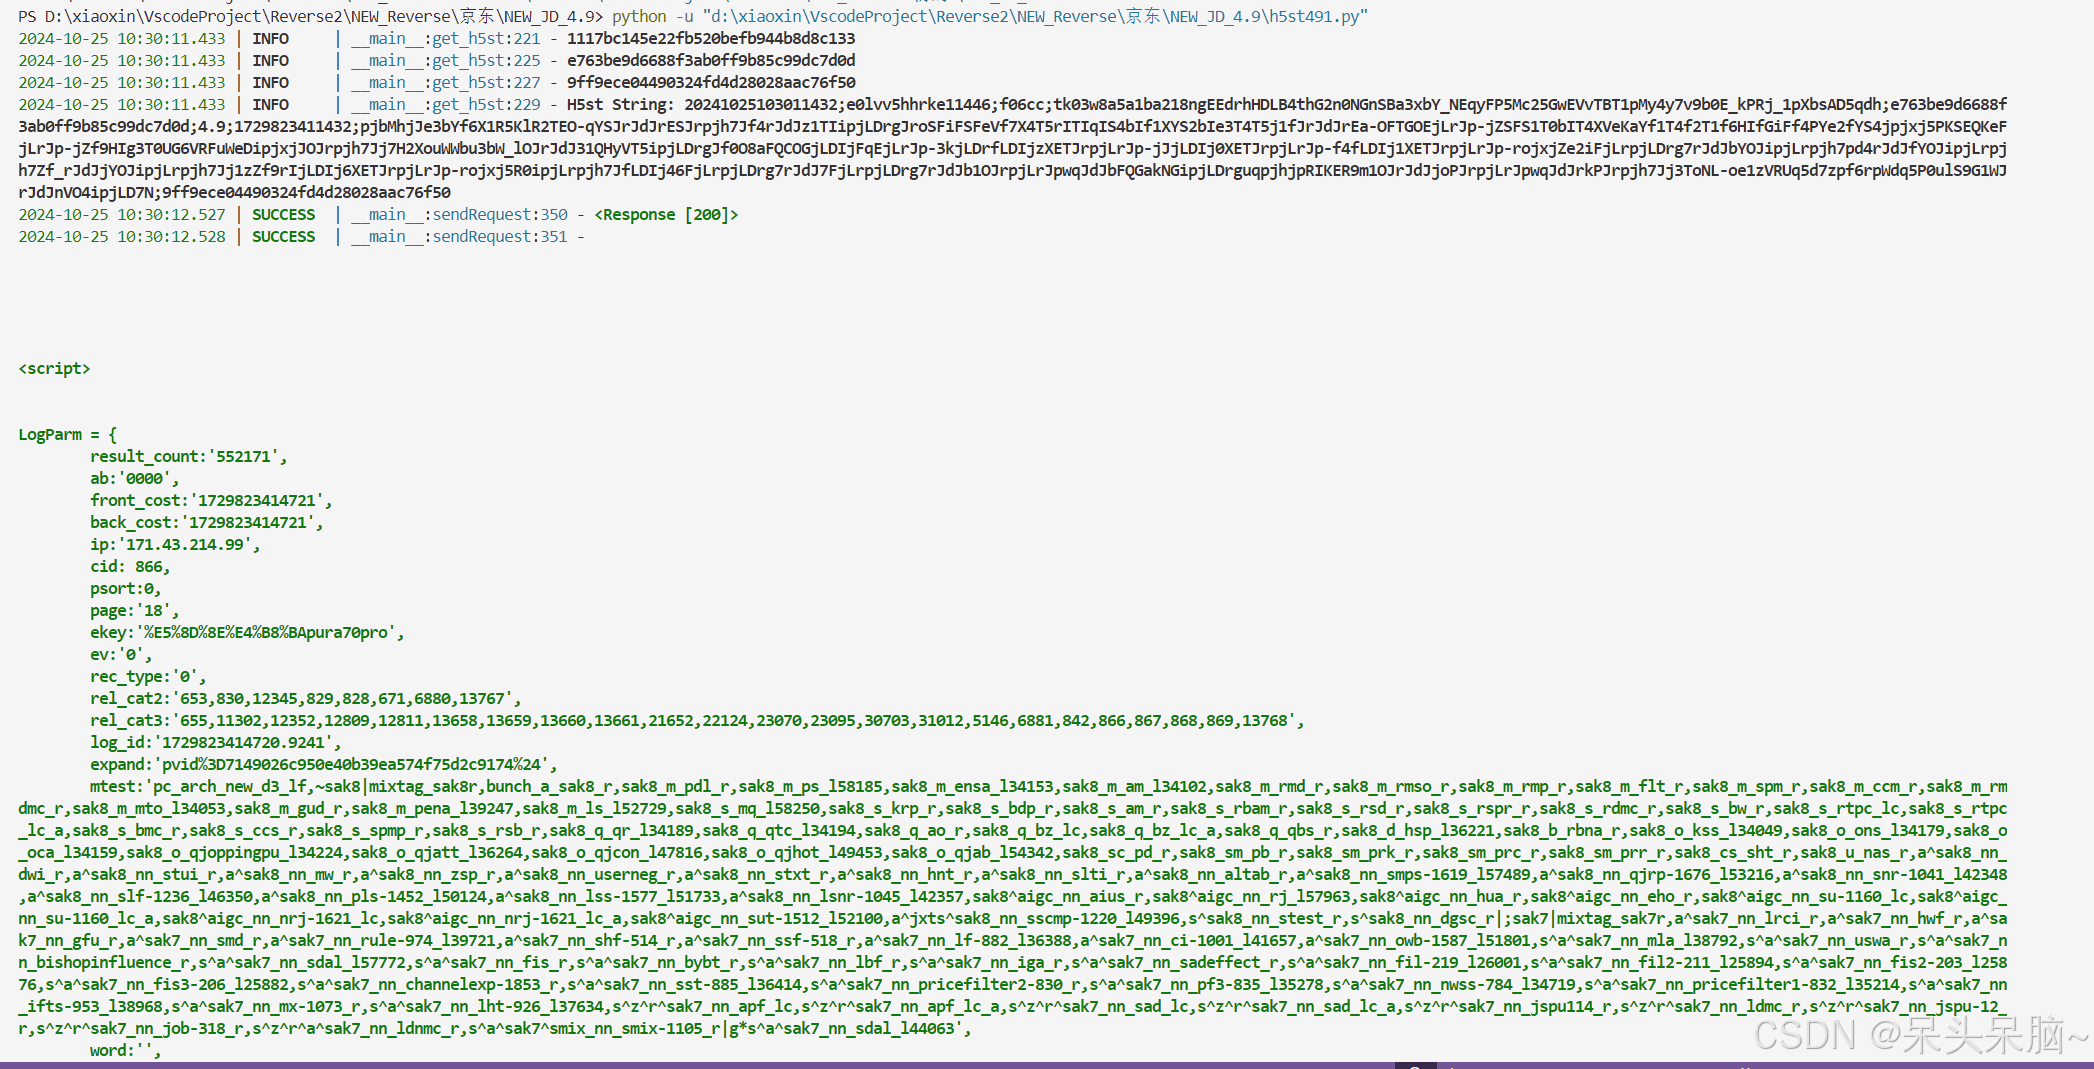The height and width of the screenshot is (1069, 2094).
Task: Click '__main__:sendRequest:350' reference
Action: pyautogui.click(x=459, y=214)
